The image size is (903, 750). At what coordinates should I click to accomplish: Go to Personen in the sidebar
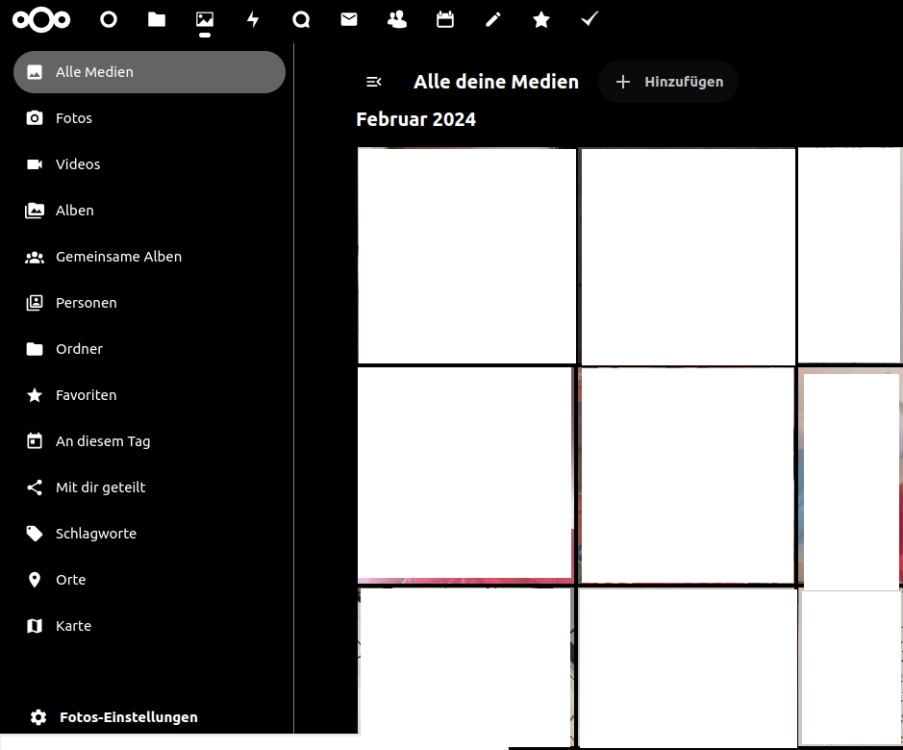click(x=149, y=302)
